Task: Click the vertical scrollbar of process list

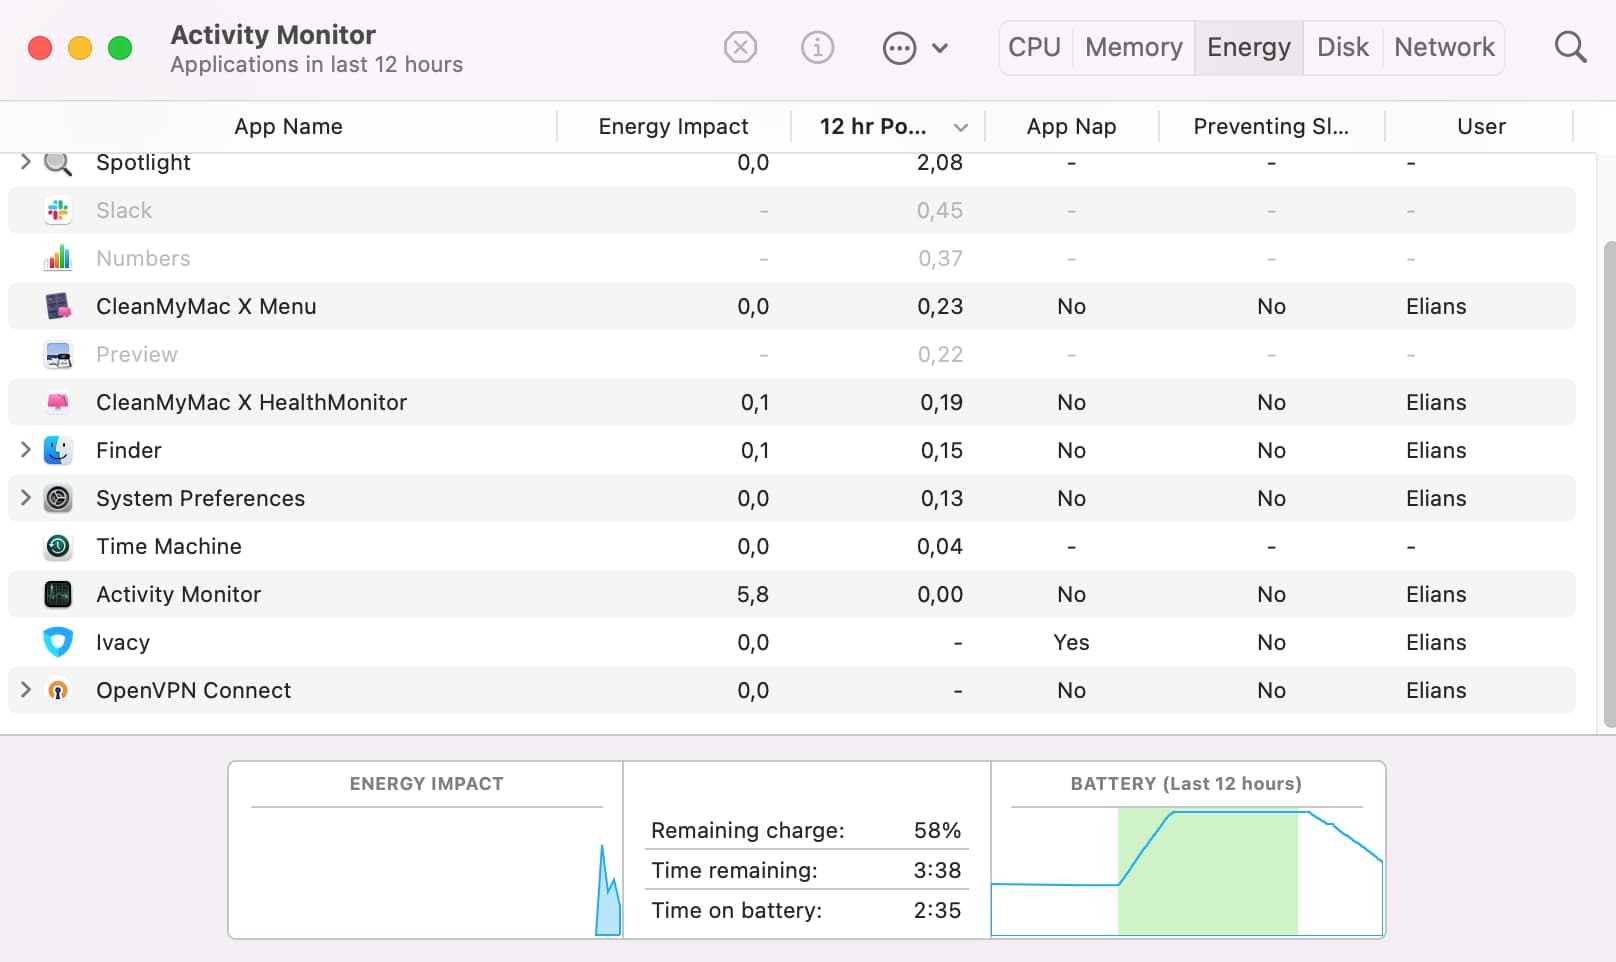Action: coord(1609,482)
